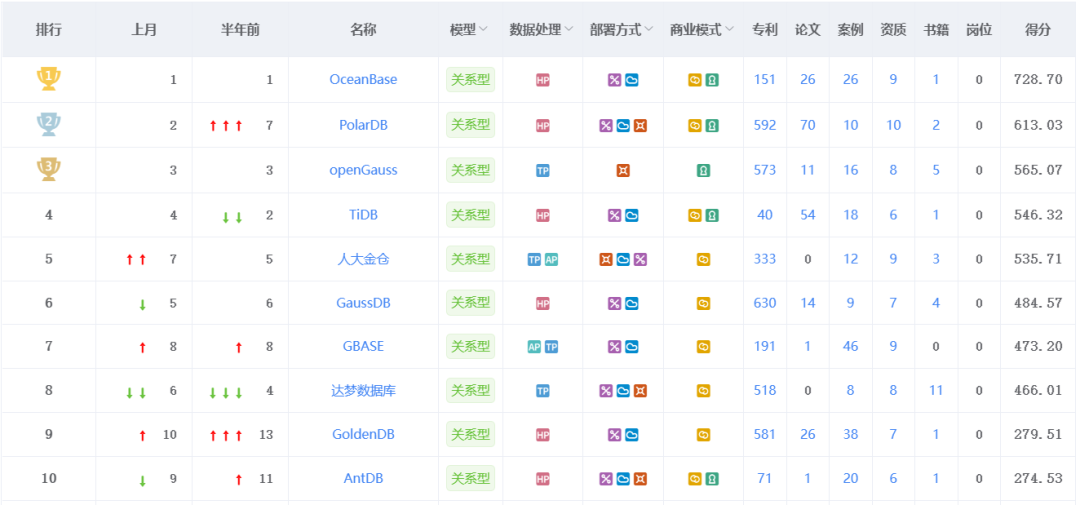Open the 模型 column filter dropdown
Image resolution: width=1080 pixels, height=505 pixels.
[x=484, y=30]
